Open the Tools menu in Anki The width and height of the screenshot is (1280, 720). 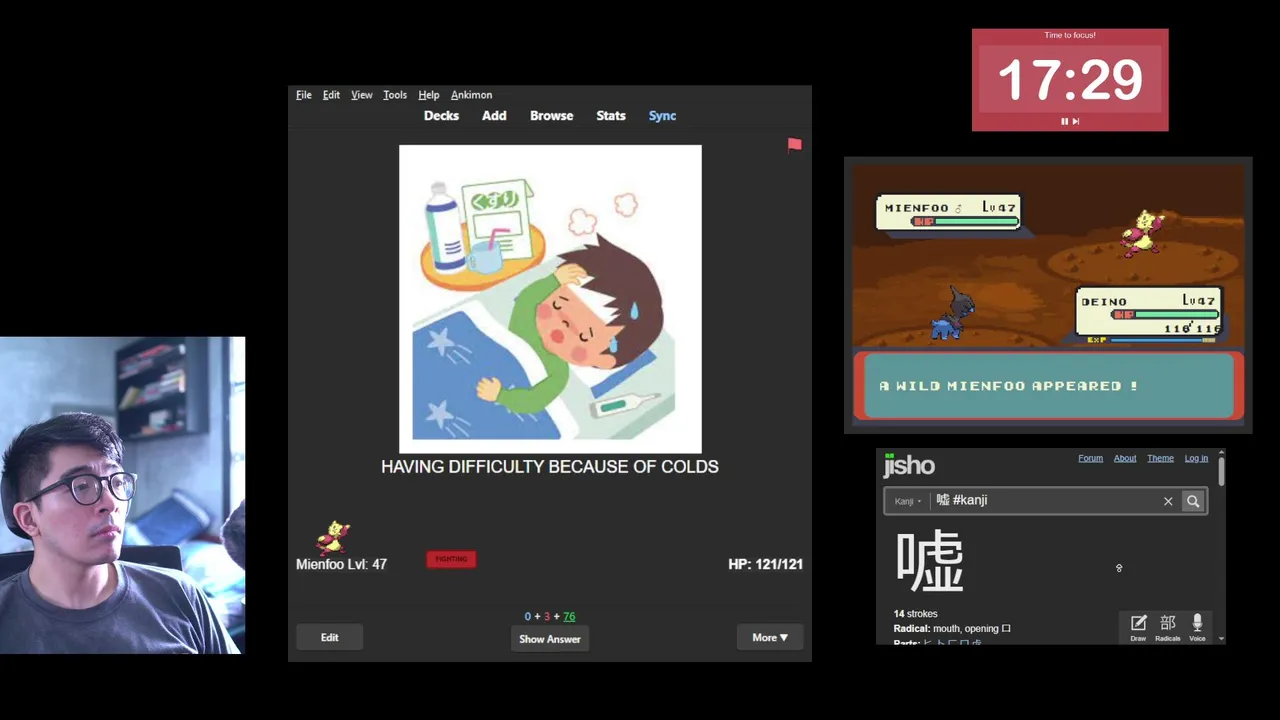click(x=395, y=95)
